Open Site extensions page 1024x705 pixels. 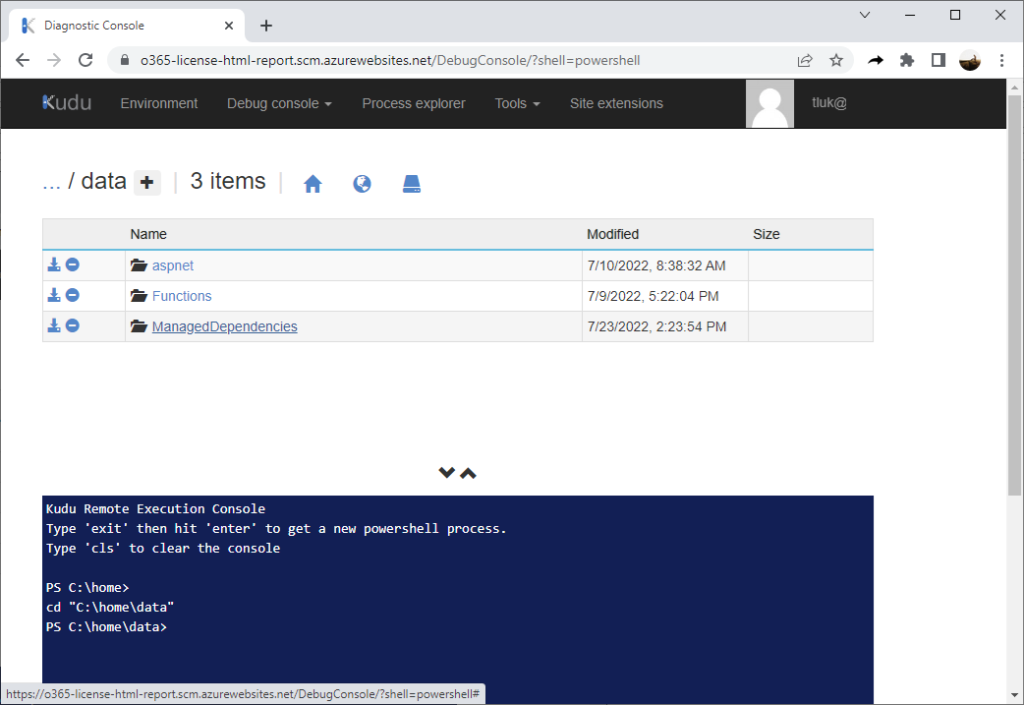click(x=616, y=103)
